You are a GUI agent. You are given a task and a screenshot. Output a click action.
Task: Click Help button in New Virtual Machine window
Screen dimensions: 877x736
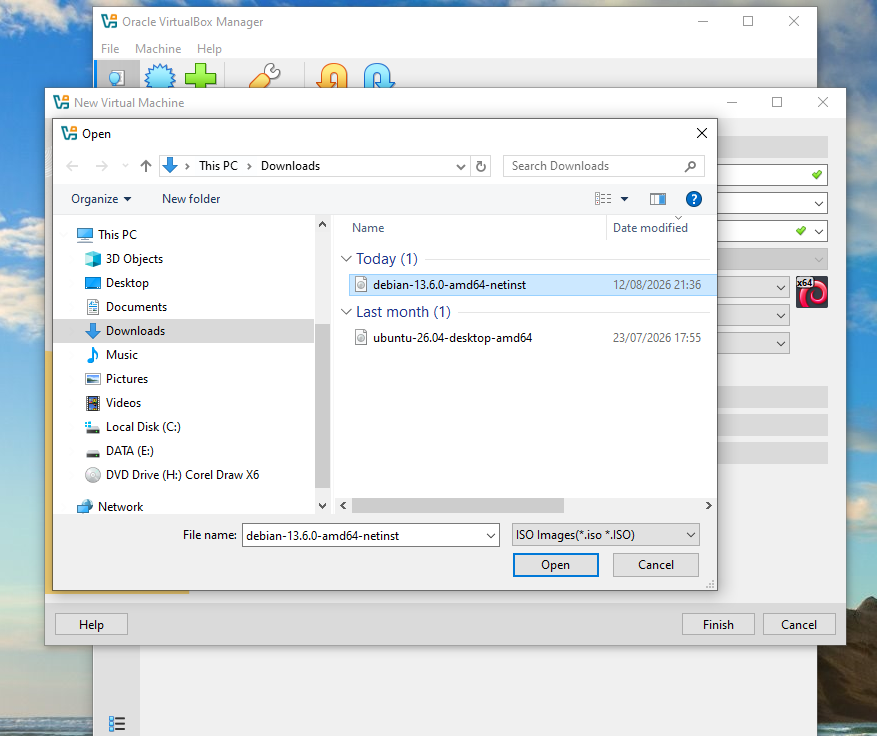(x=91, y=624)
